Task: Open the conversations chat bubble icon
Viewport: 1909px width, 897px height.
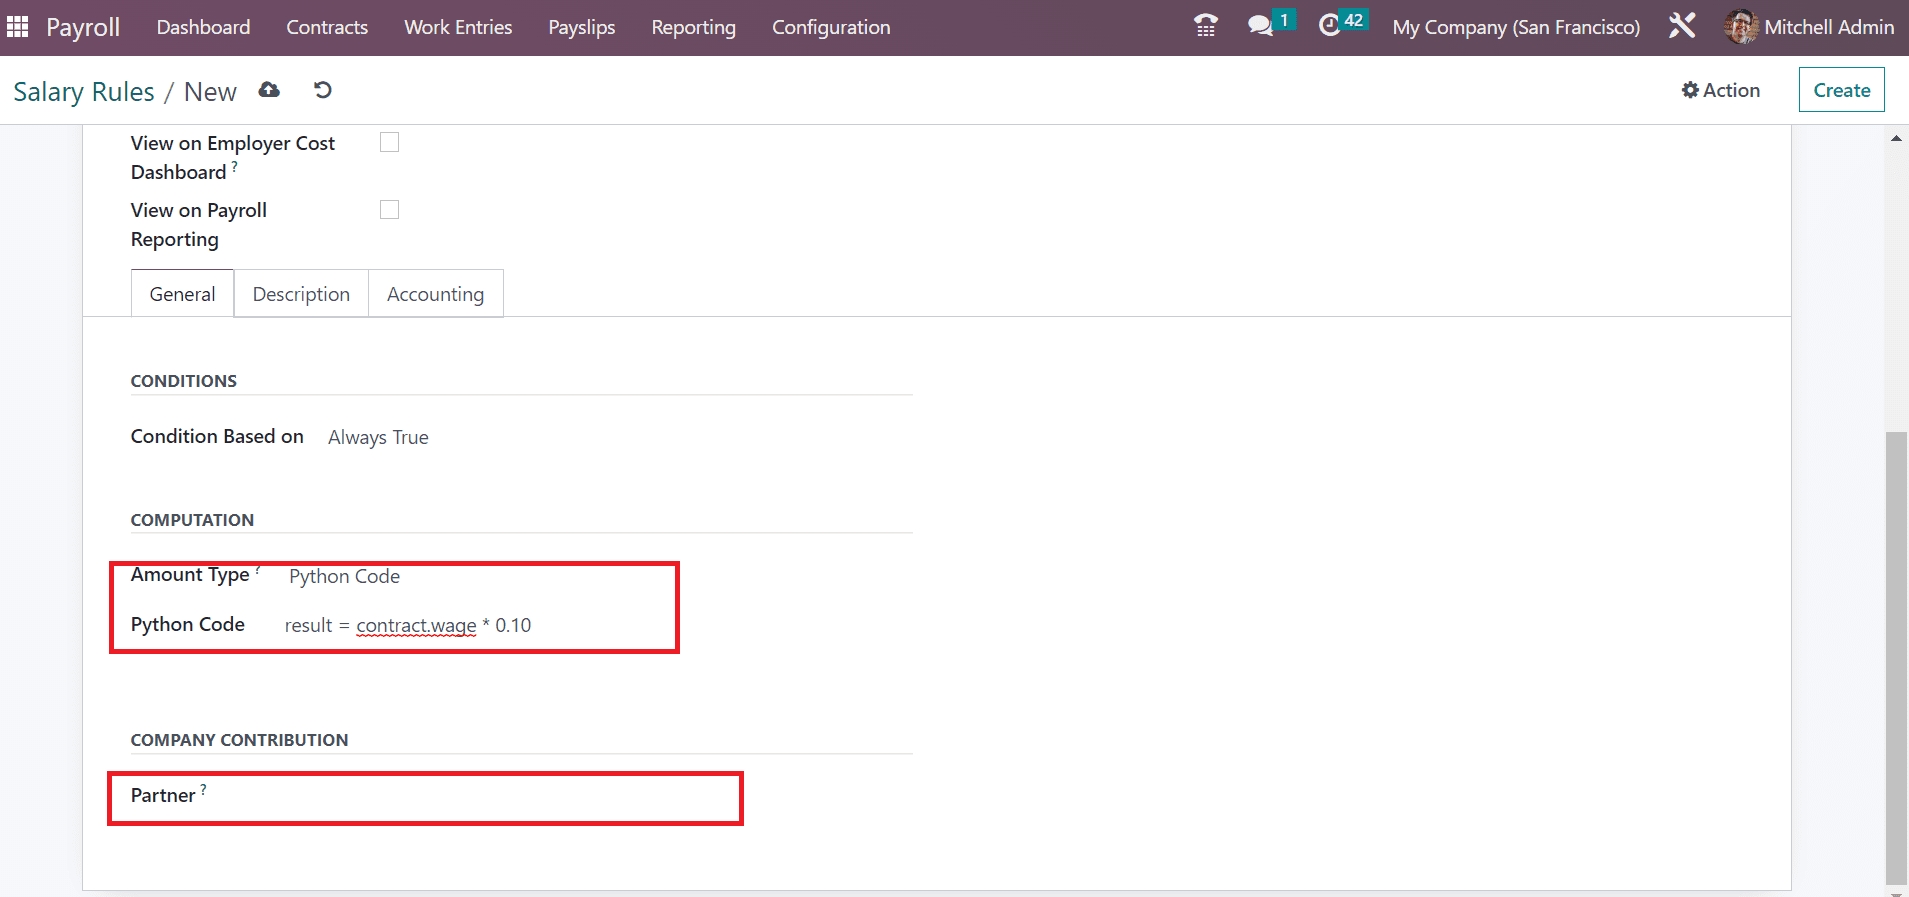Action: pyautogui.click(x=1260, y=26)
